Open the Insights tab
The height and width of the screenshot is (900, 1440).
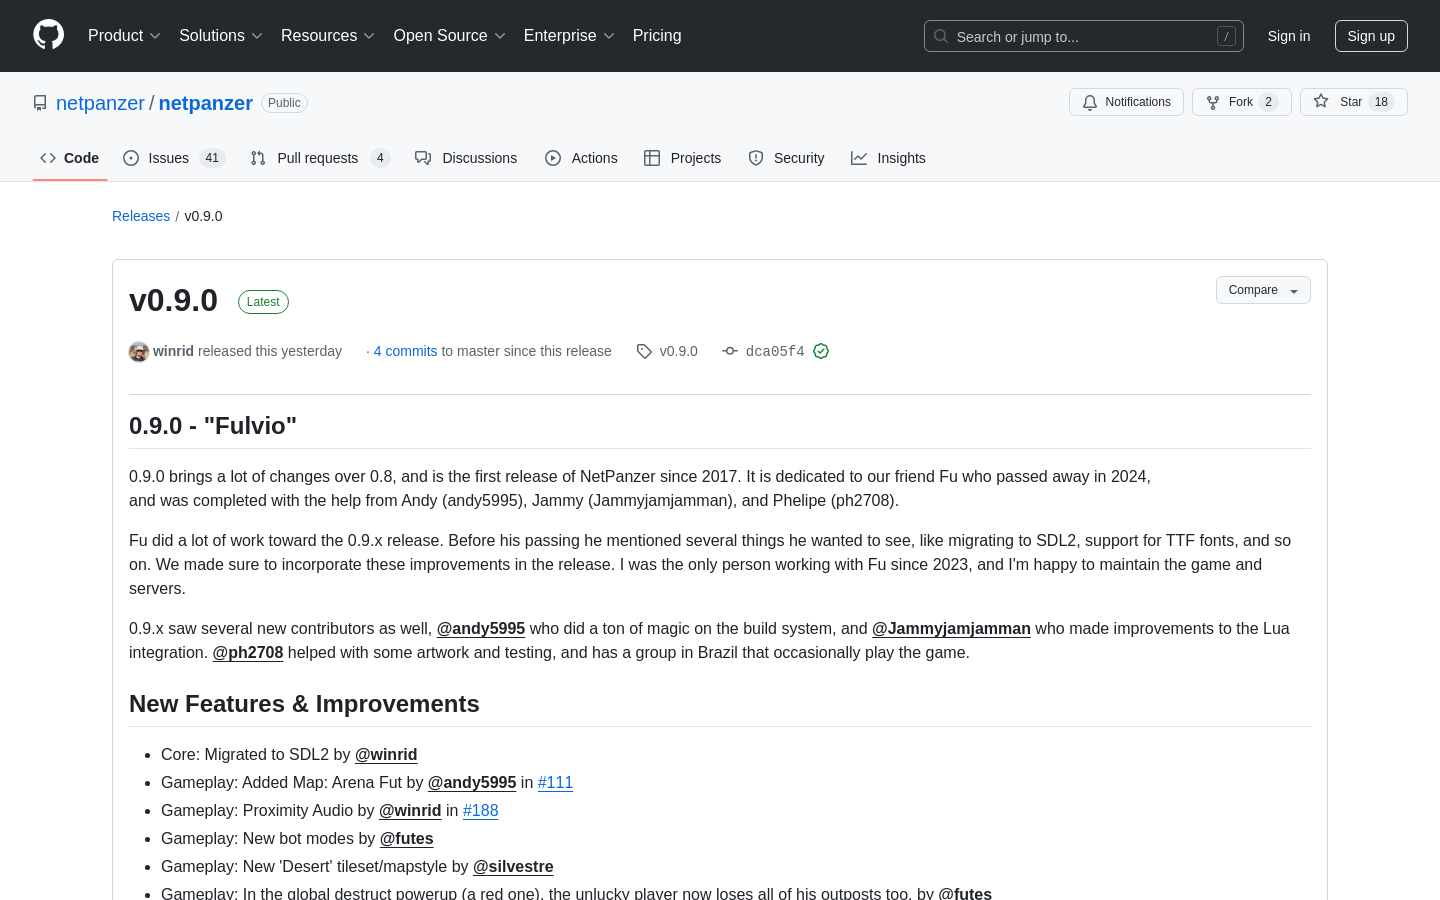[x=888, y=158]
